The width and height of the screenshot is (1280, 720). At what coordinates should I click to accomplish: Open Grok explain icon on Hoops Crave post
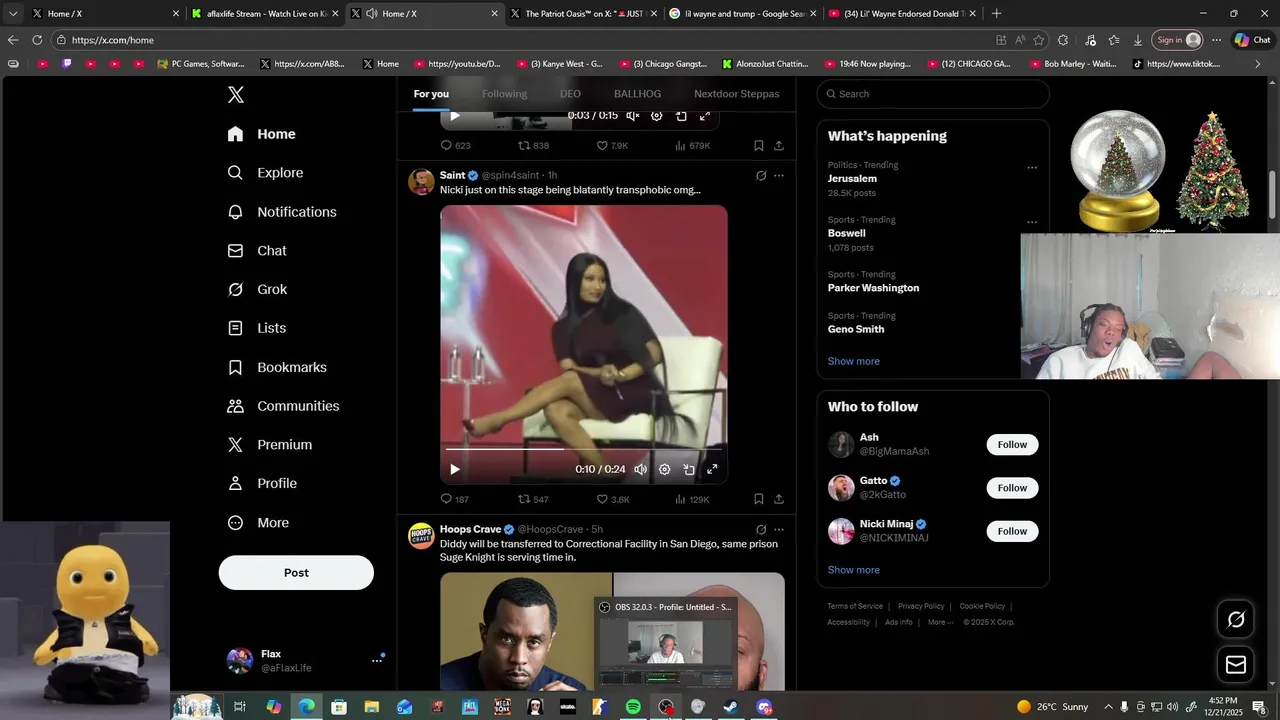coord(761,530)
